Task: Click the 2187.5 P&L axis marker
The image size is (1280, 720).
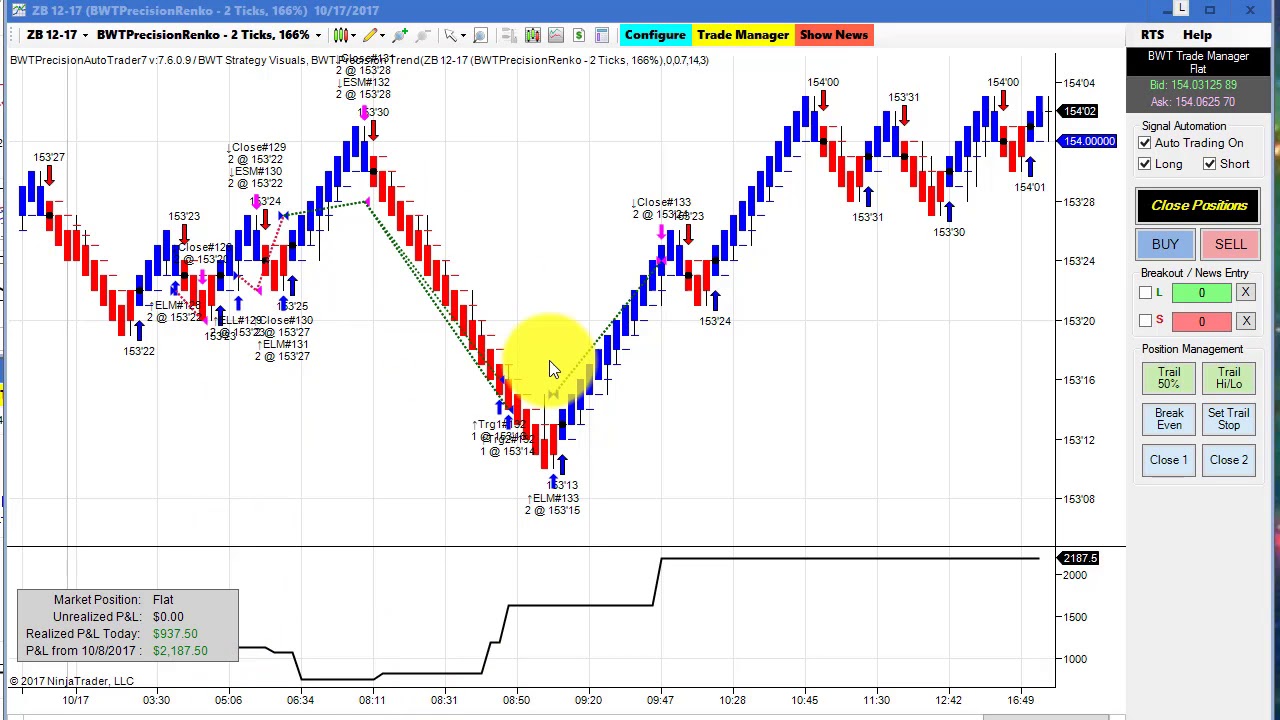Action: click(x=1080, y=558)
